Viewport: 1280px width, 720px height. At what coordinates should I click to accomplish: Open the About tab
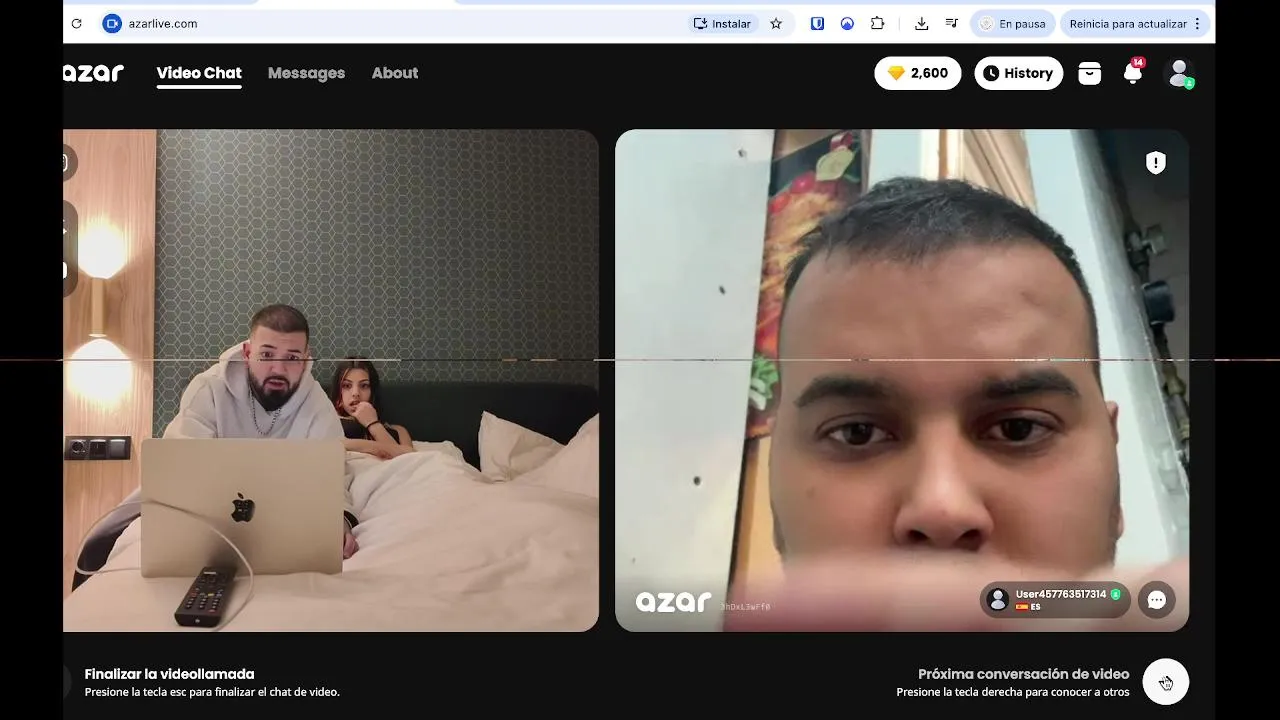395,73
